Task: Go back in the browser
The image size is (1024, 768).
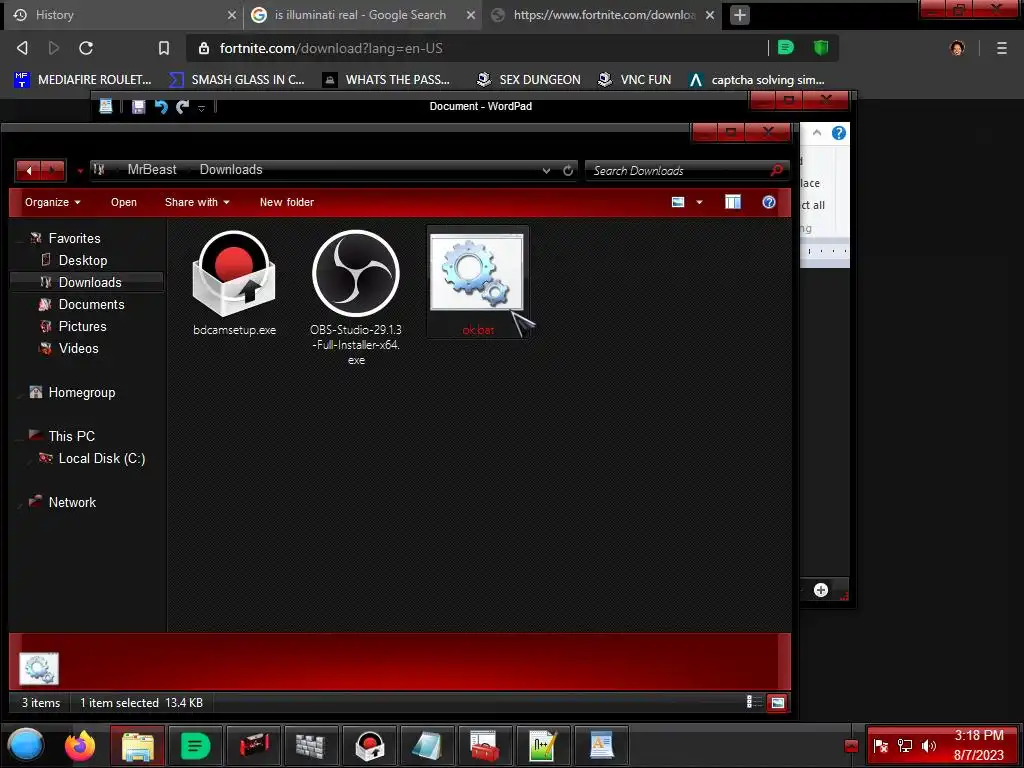Action: pyautogui.click(x=22, y=48)
